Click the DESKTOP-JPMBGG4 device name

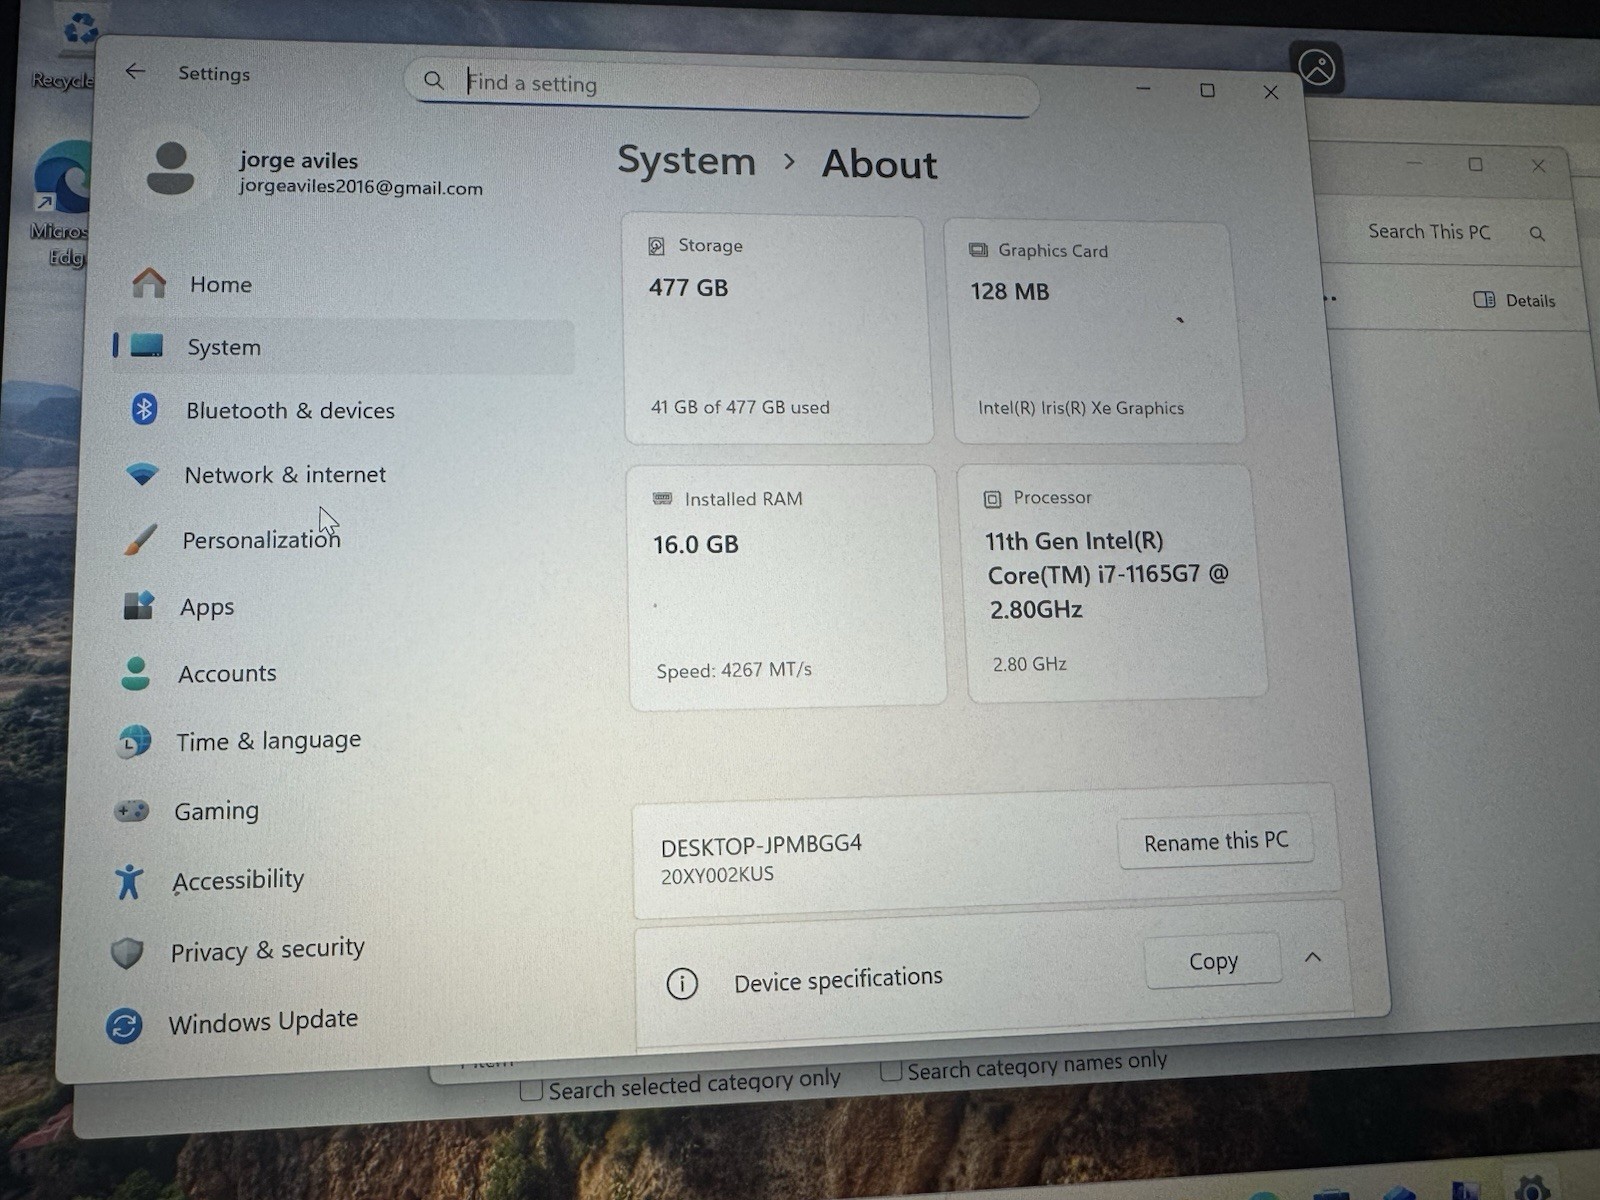tap(761, 845)
